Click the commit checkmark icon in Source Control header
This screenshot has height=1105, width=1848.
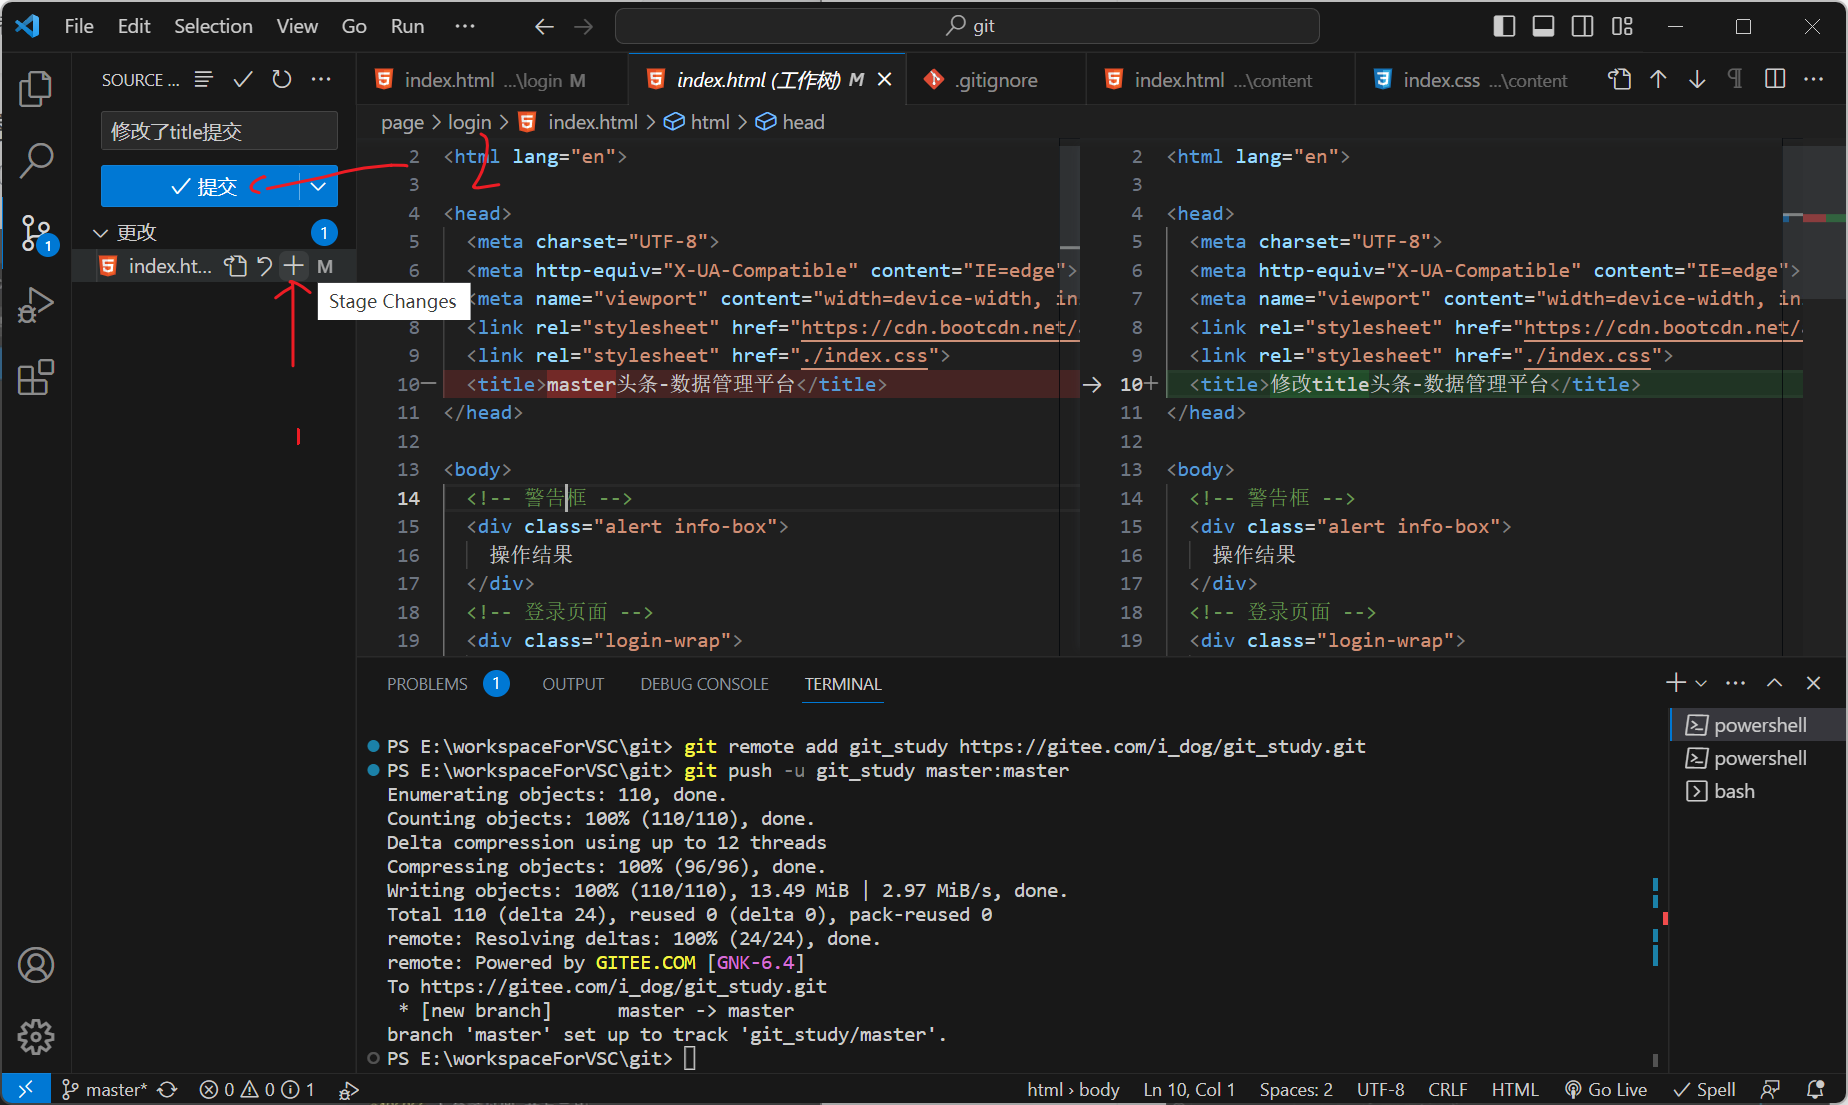pos(243,79)
